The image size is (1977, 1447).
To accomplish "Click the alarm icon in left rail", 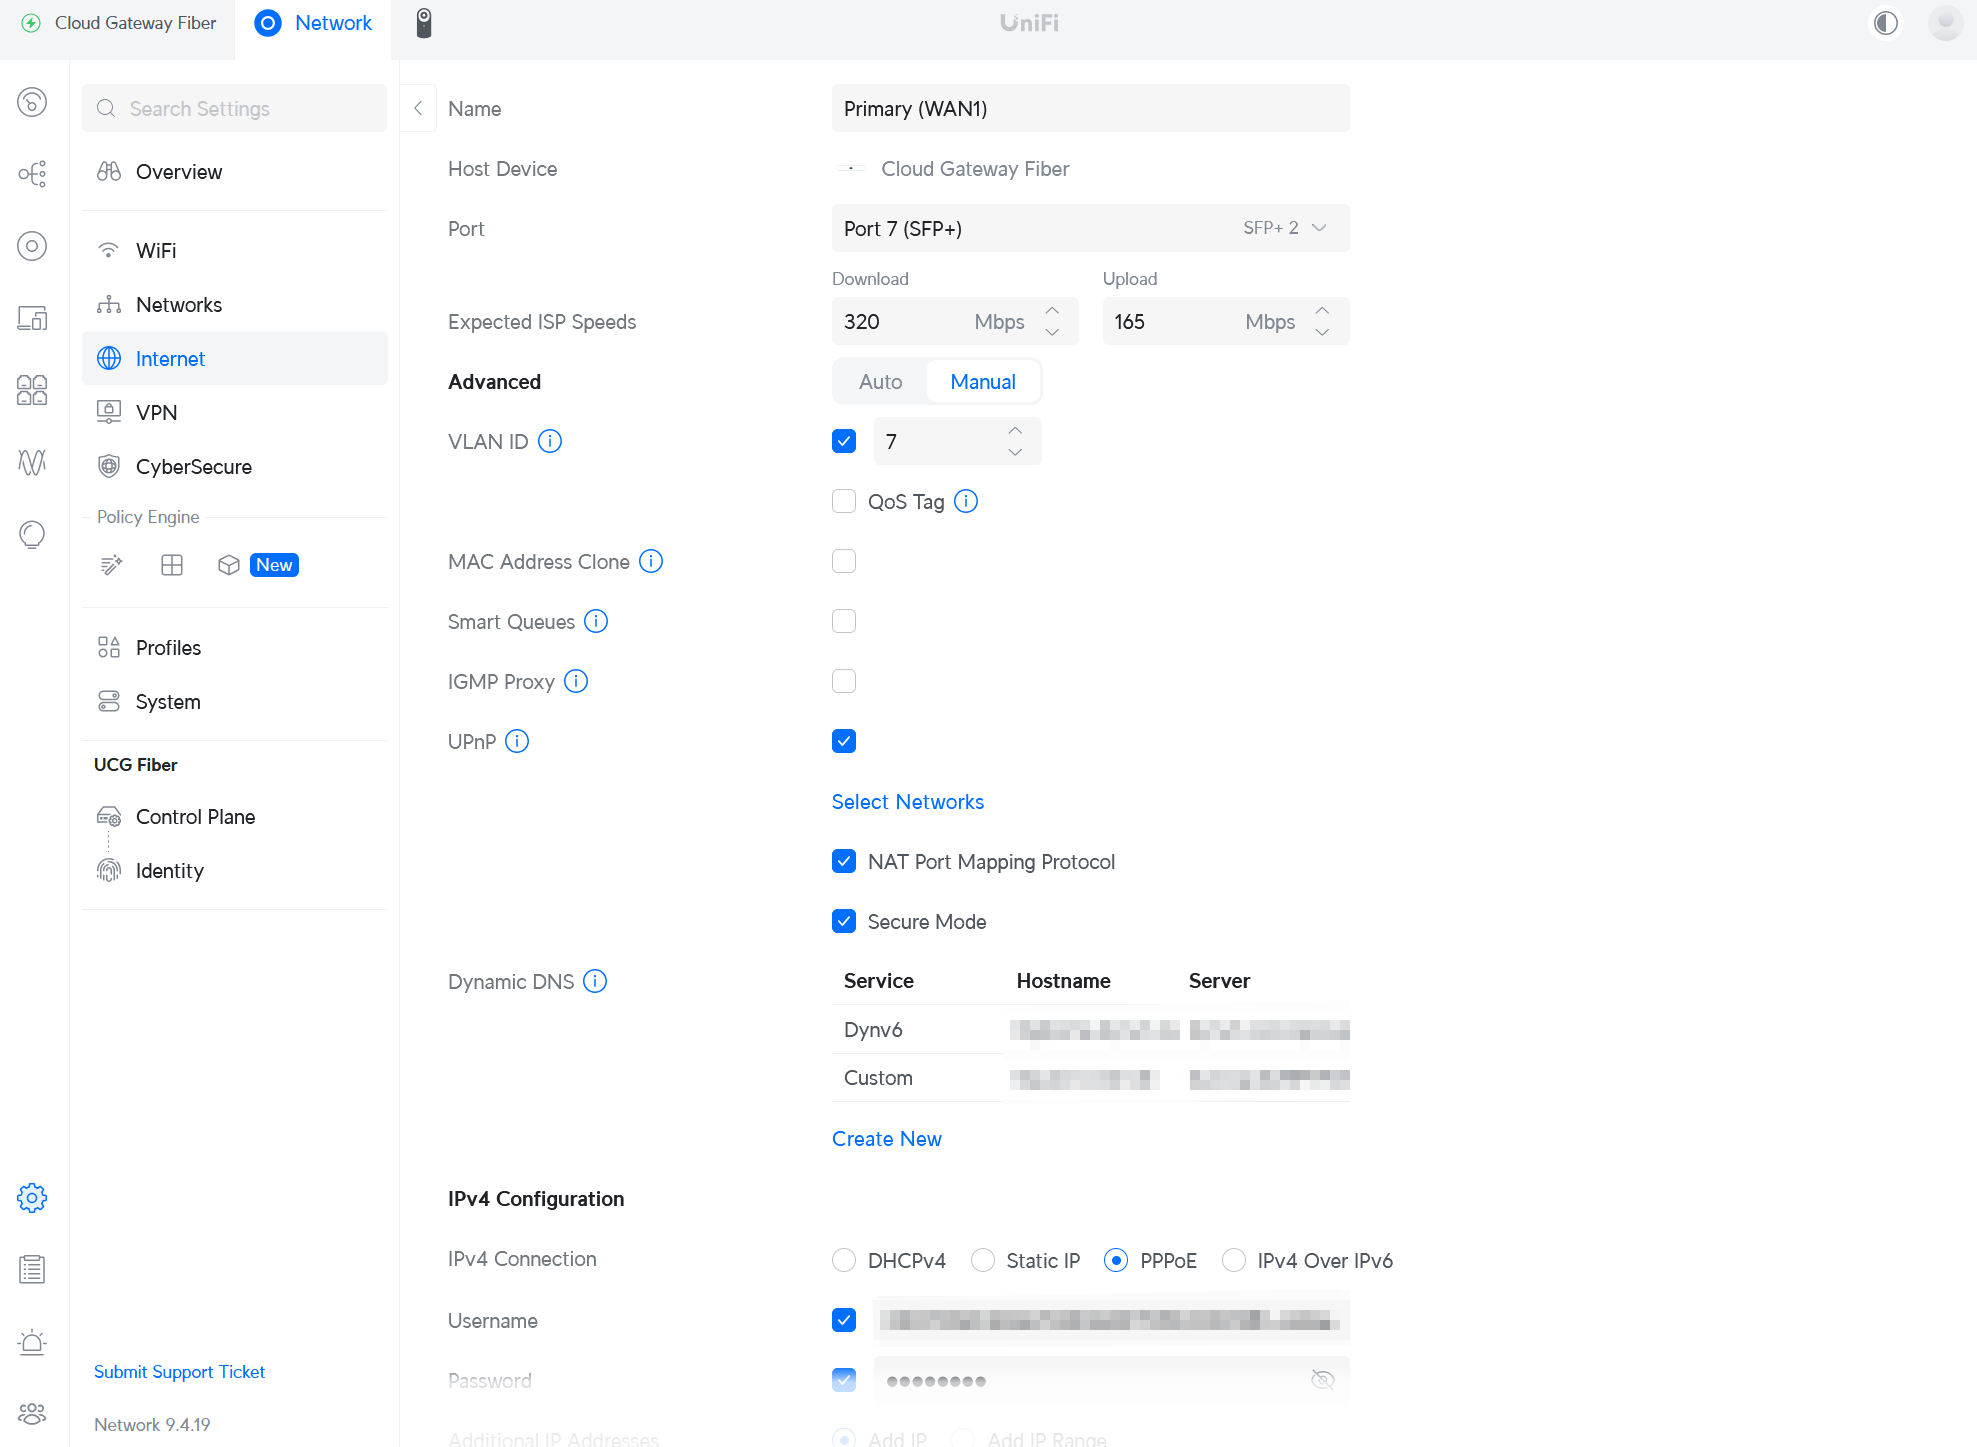I will 32,1342.
